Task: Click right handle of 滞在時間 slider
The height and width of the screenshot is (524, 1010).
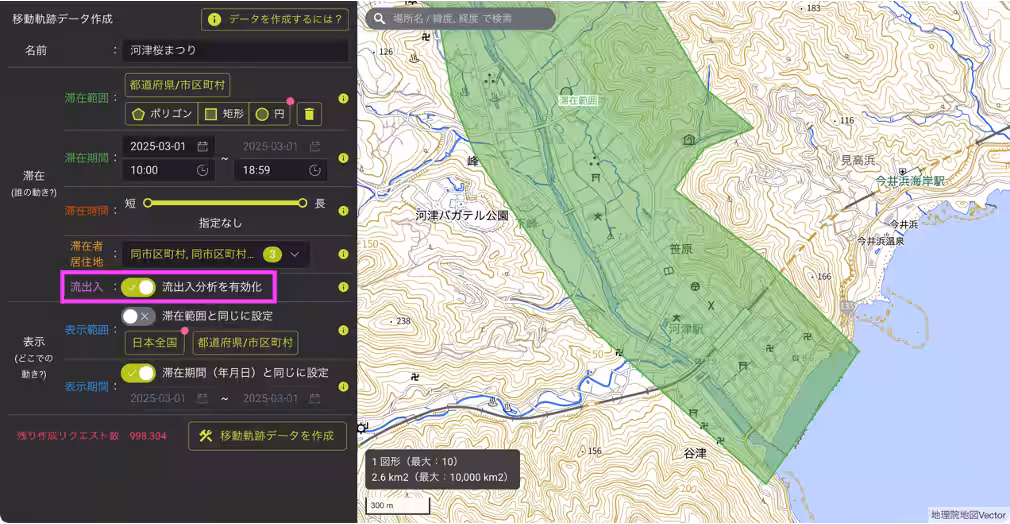Action: pyautogui.click(x=303, y=203)
